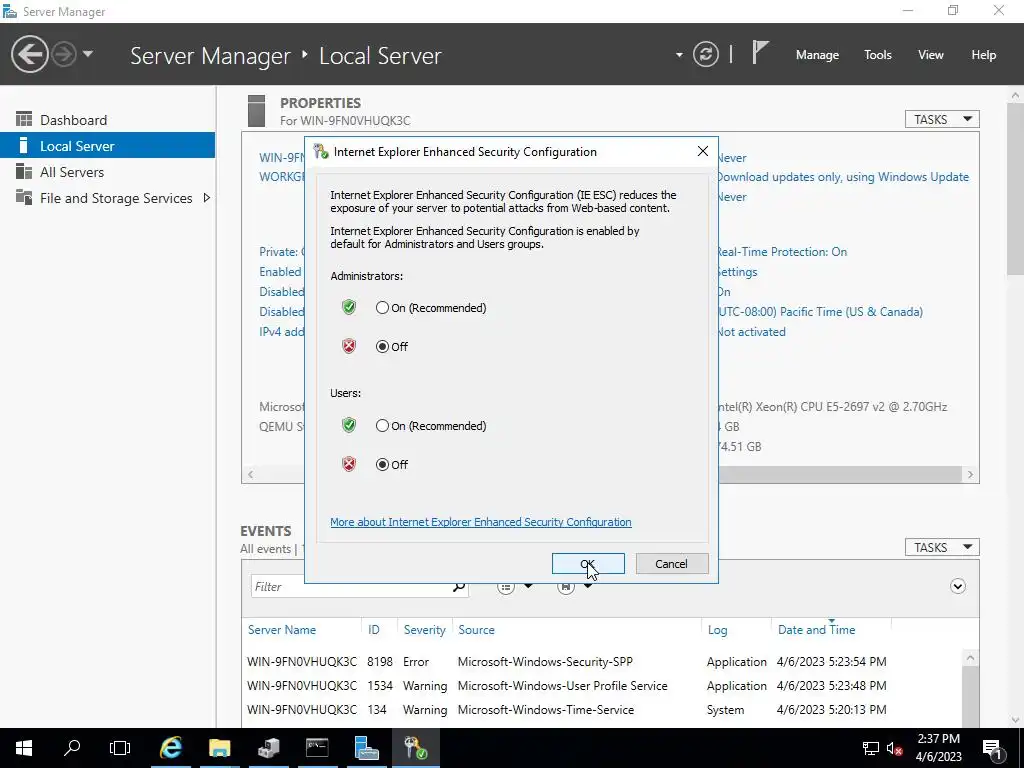Image resolution: width=1024 pixels, height=768 pixels.
Task: Click Not activated link
Action: pyautogui.click(x=751, y=332)
